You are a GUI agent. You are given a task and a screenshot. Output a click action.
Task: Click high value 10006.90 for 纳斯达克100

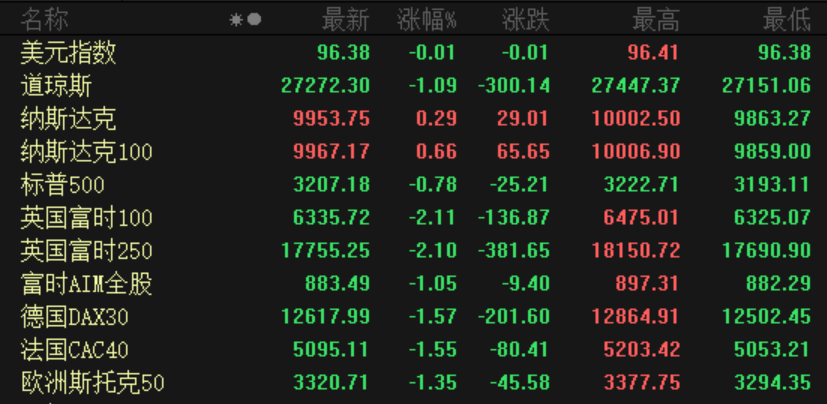tap(636, 152)
